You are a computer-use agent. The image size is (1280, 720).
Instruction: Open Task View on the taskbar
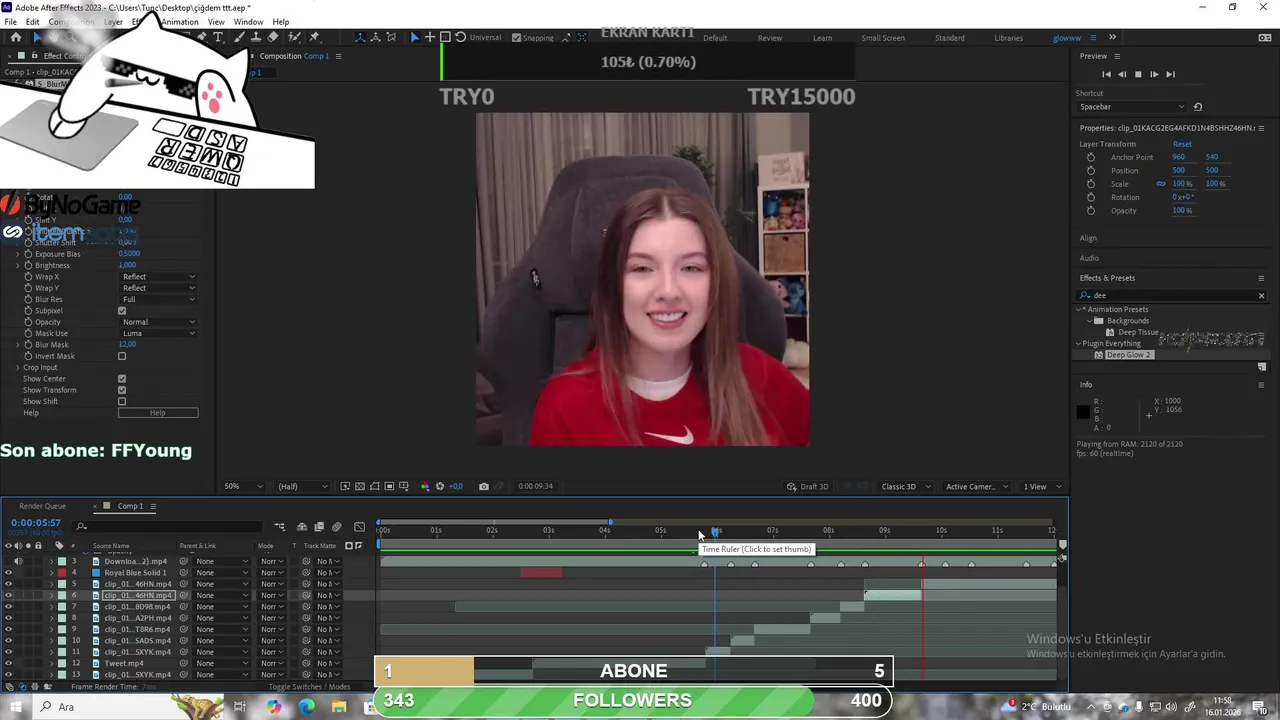coord(240,706)
